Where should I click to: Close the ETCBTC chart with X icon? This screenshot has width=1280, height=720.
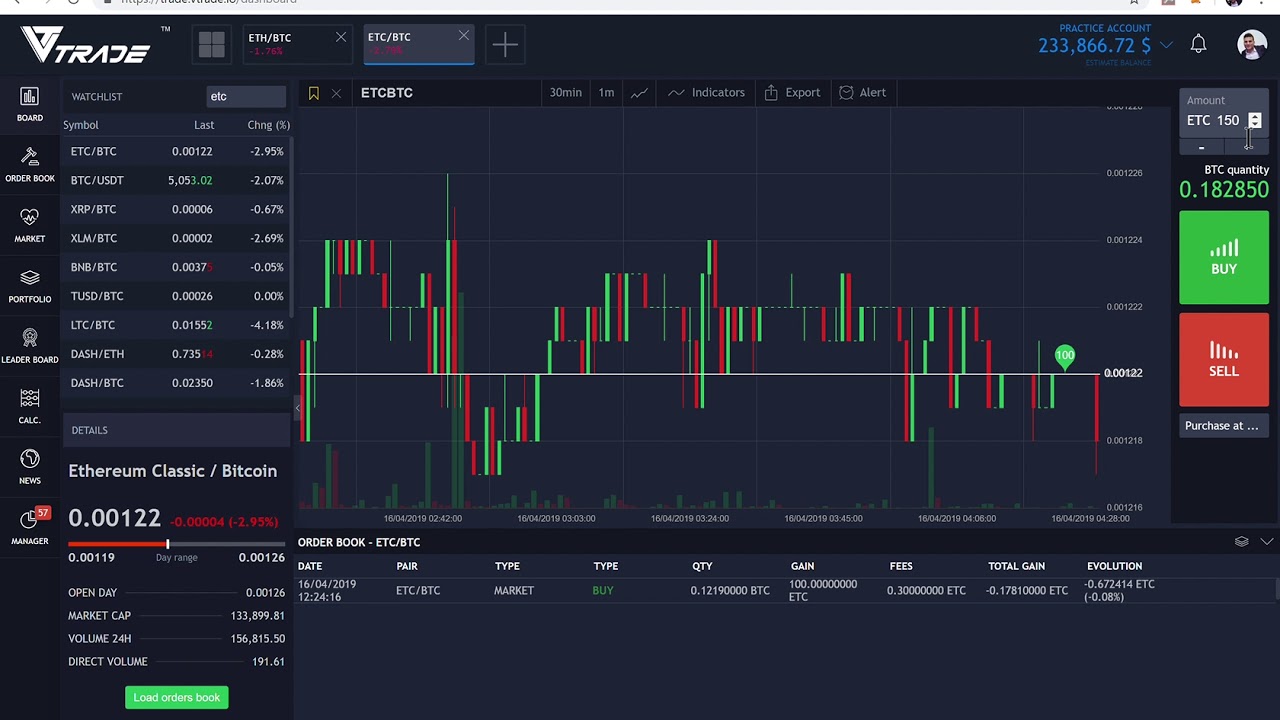pyautogui.click(x=336, y=93)
